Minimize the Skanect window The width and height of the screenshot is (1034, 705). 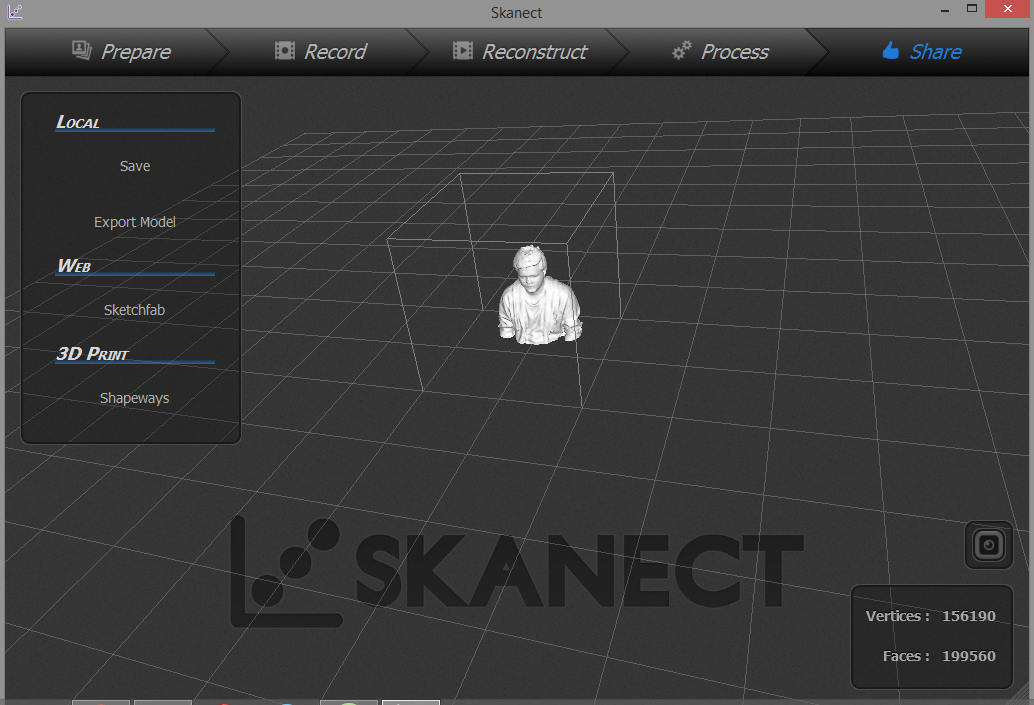[x=945, y=9]
